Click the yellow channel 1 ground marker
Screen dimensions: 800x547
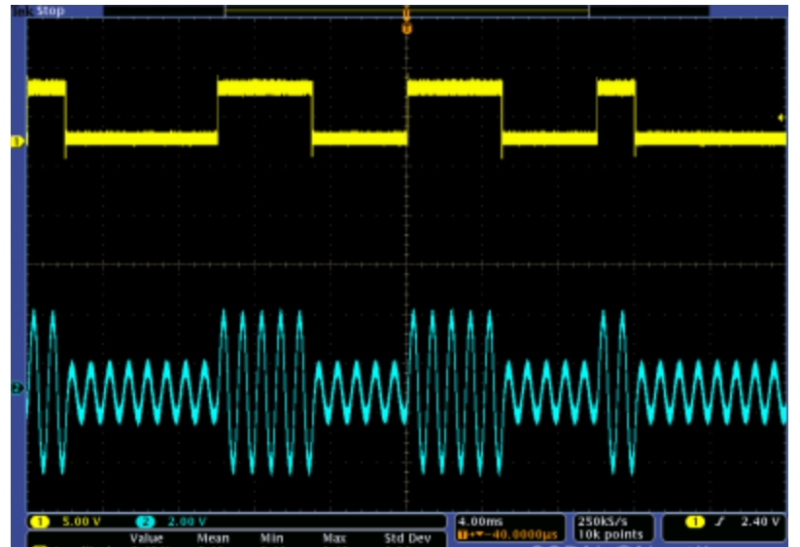click(x=16, y=143)
